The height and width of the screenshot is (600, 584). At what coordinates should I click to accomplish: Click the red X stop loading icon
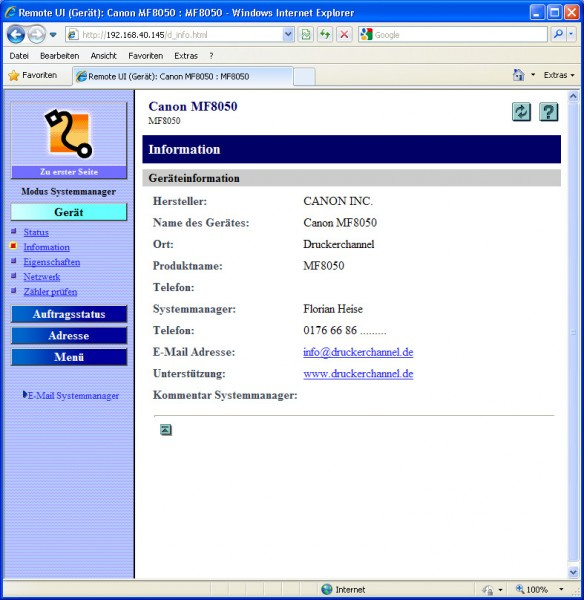tap(344, 35)
